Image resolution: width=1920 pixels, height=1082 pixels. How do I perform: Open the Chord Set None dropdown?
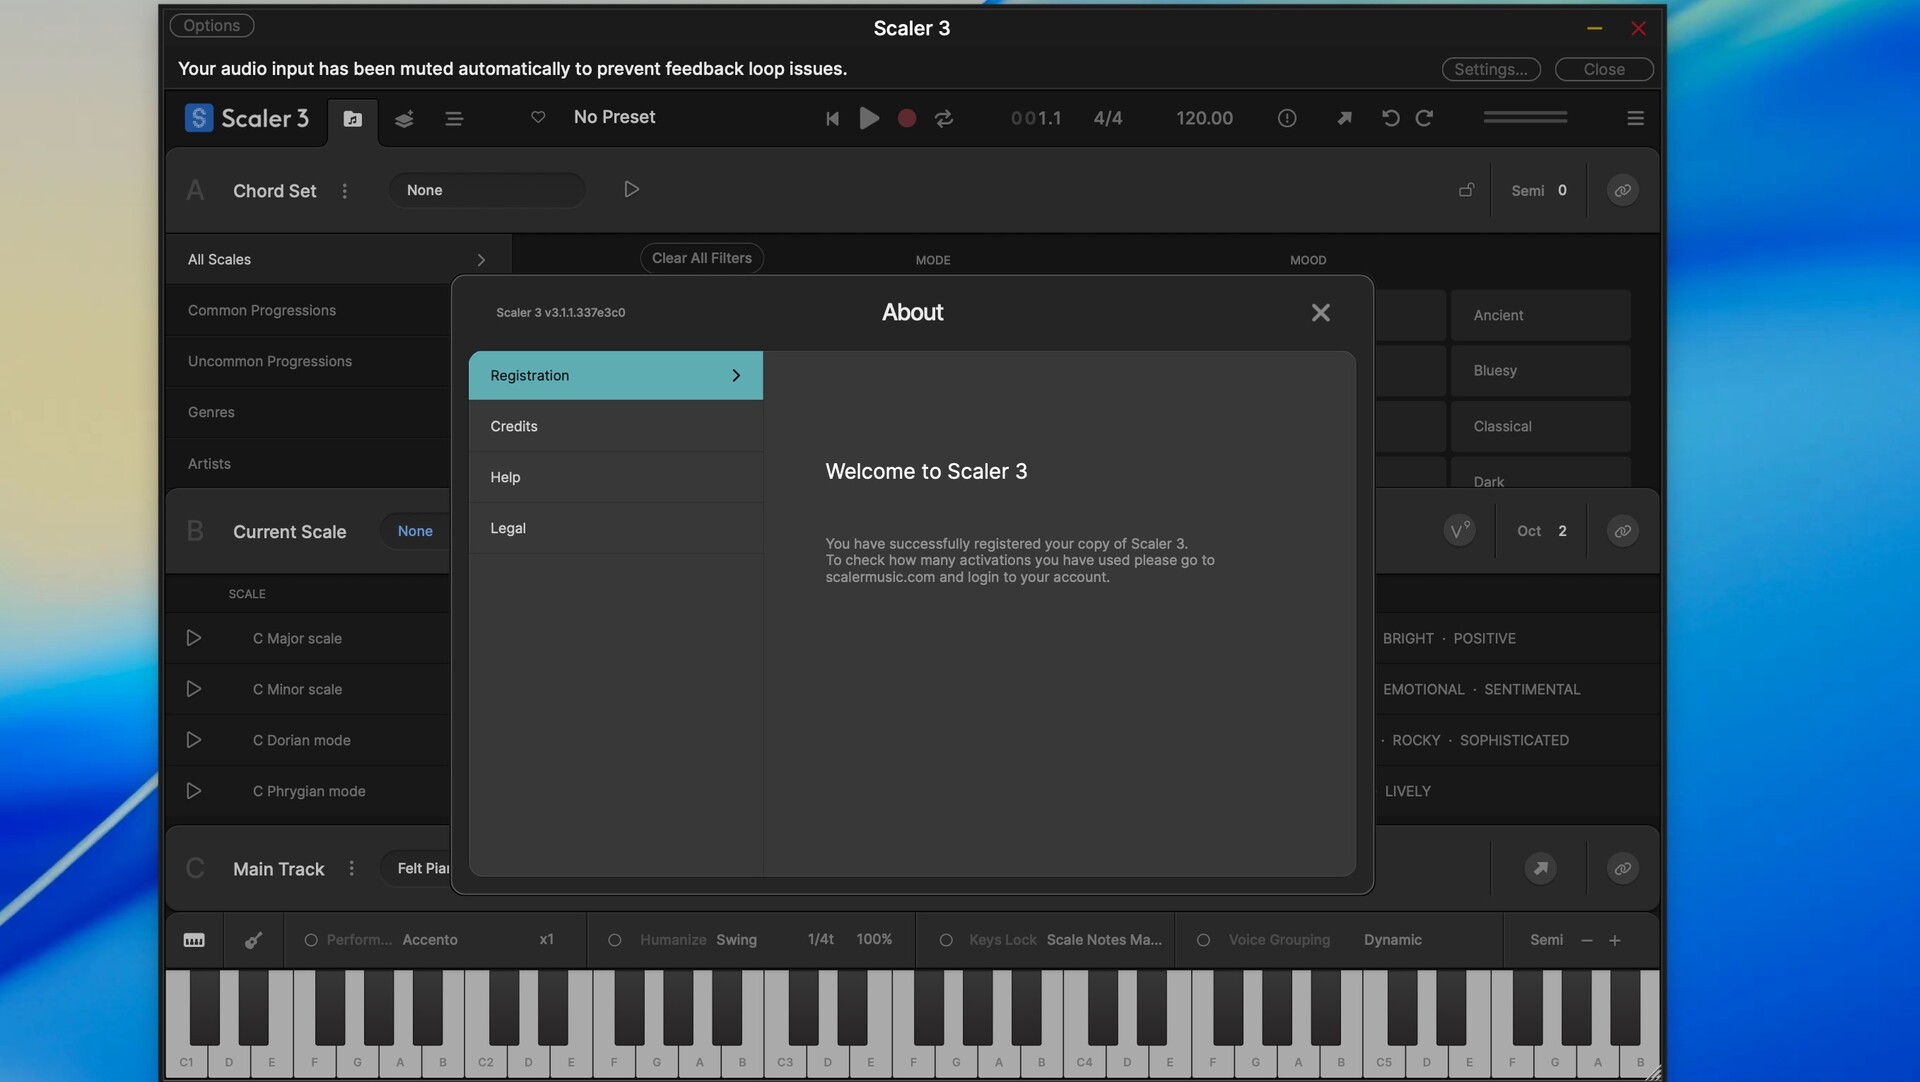click(x=487, y=190)
